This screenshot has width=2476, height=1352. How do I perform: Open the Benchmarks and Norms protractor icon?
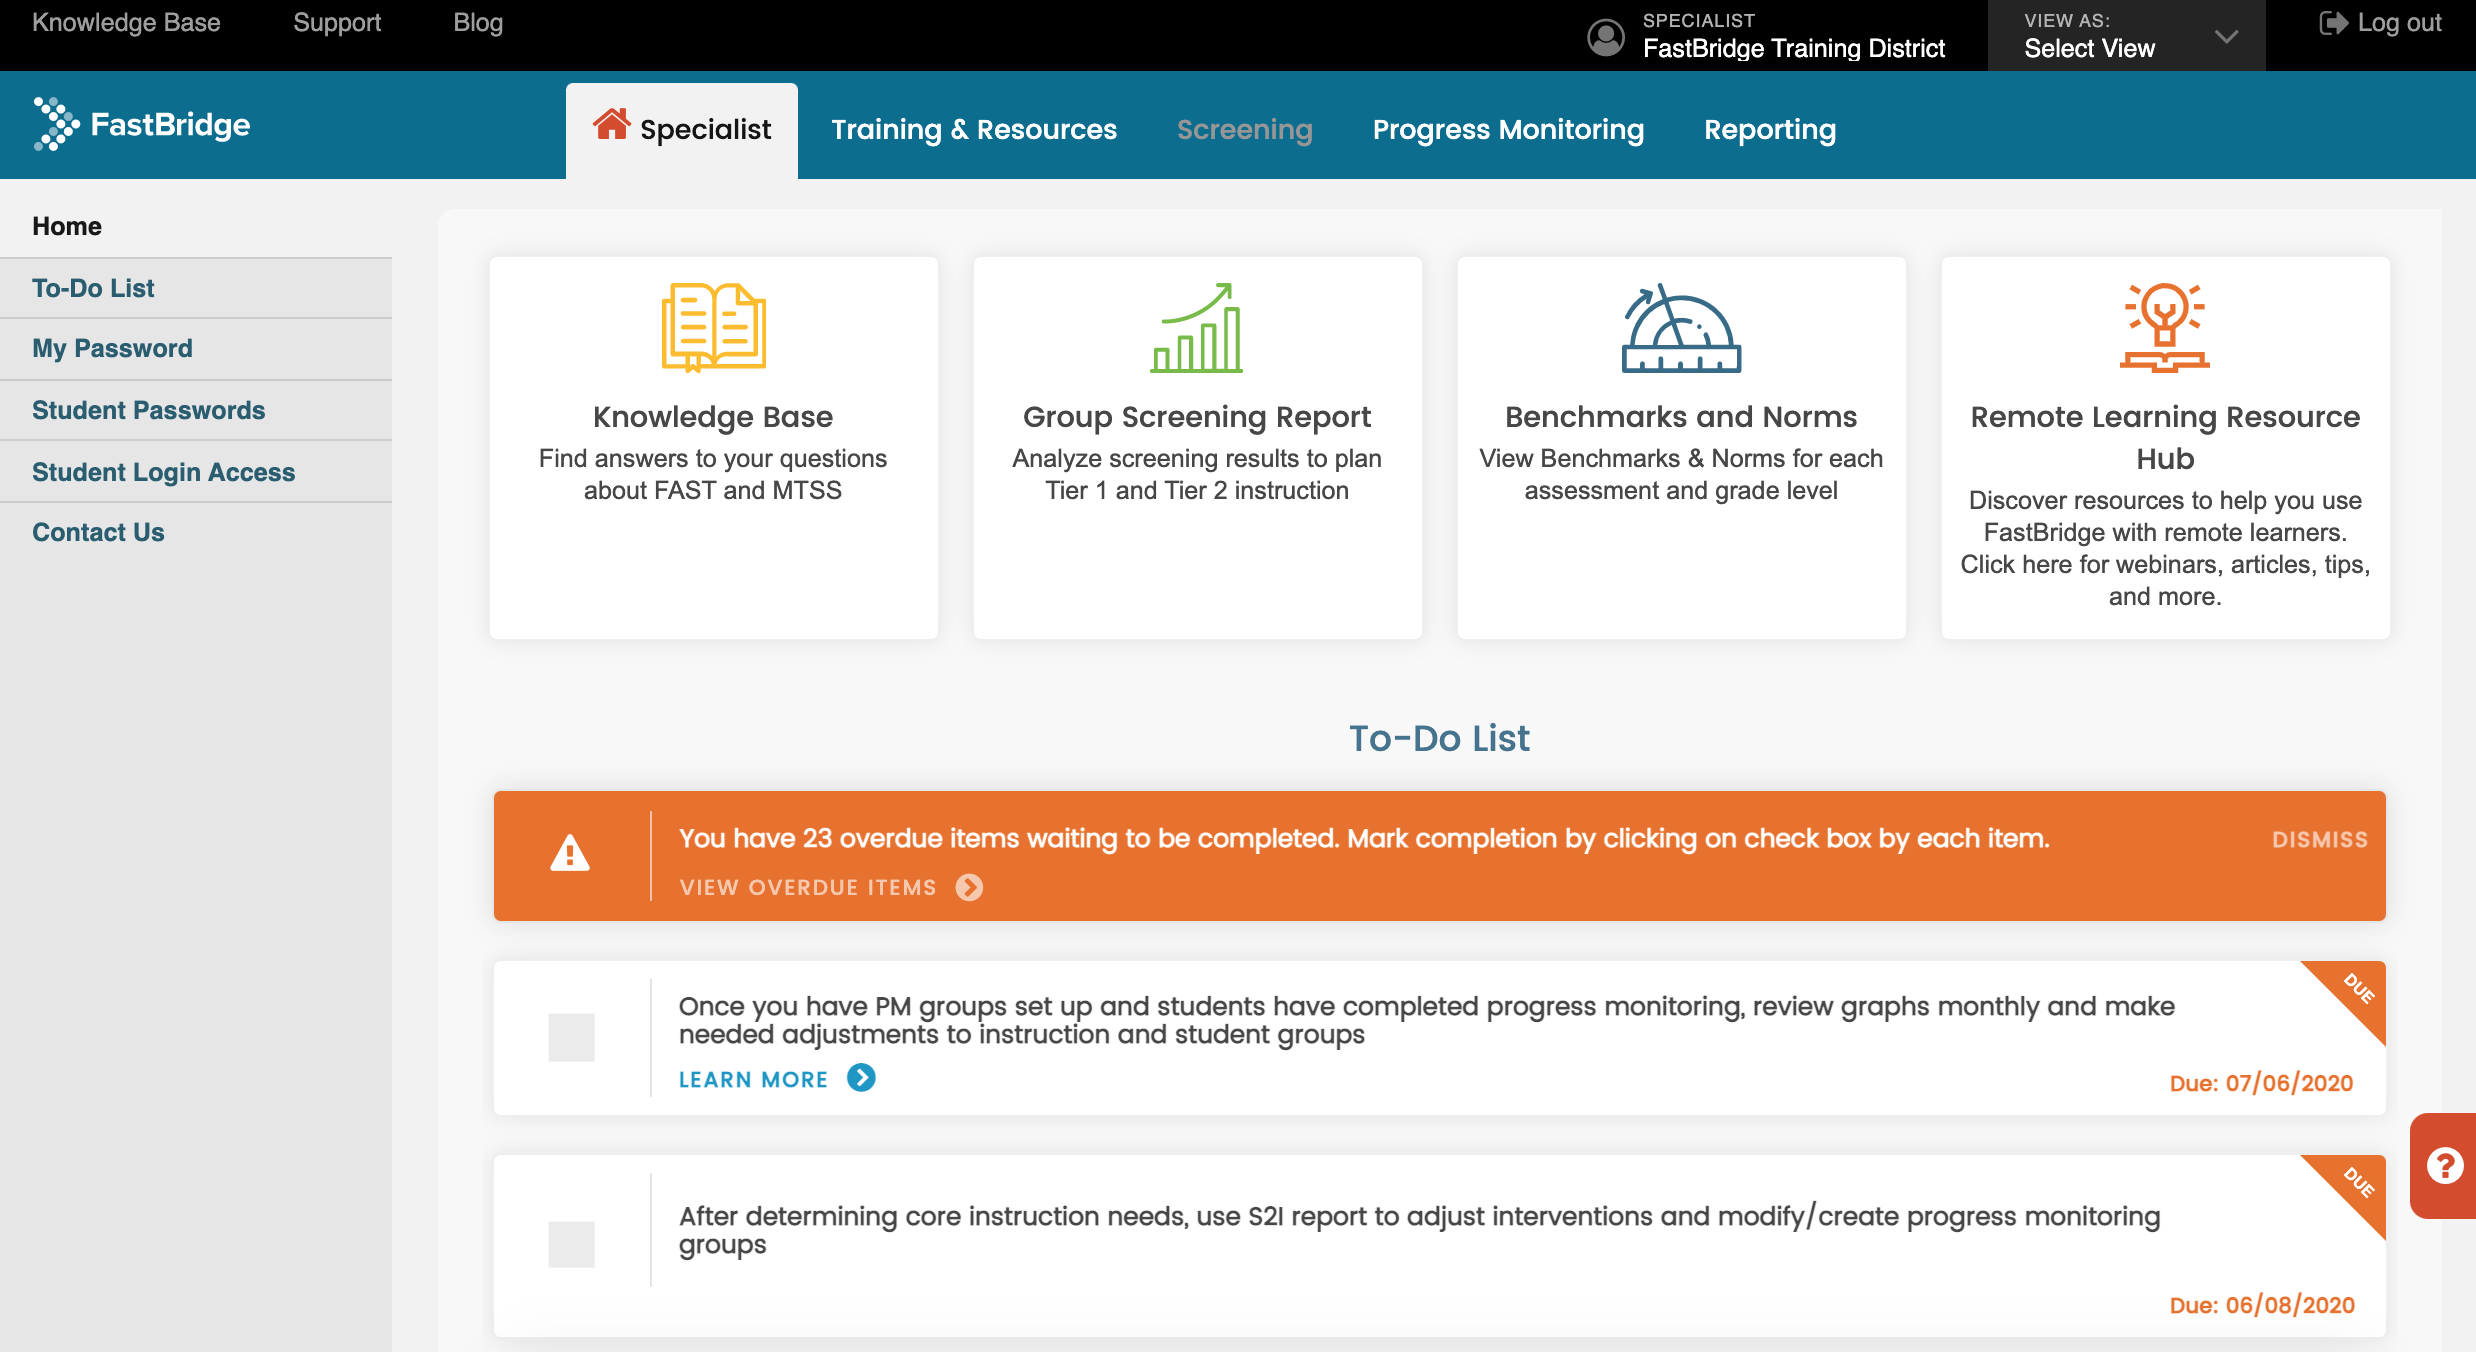click(x=1680, y=327)
